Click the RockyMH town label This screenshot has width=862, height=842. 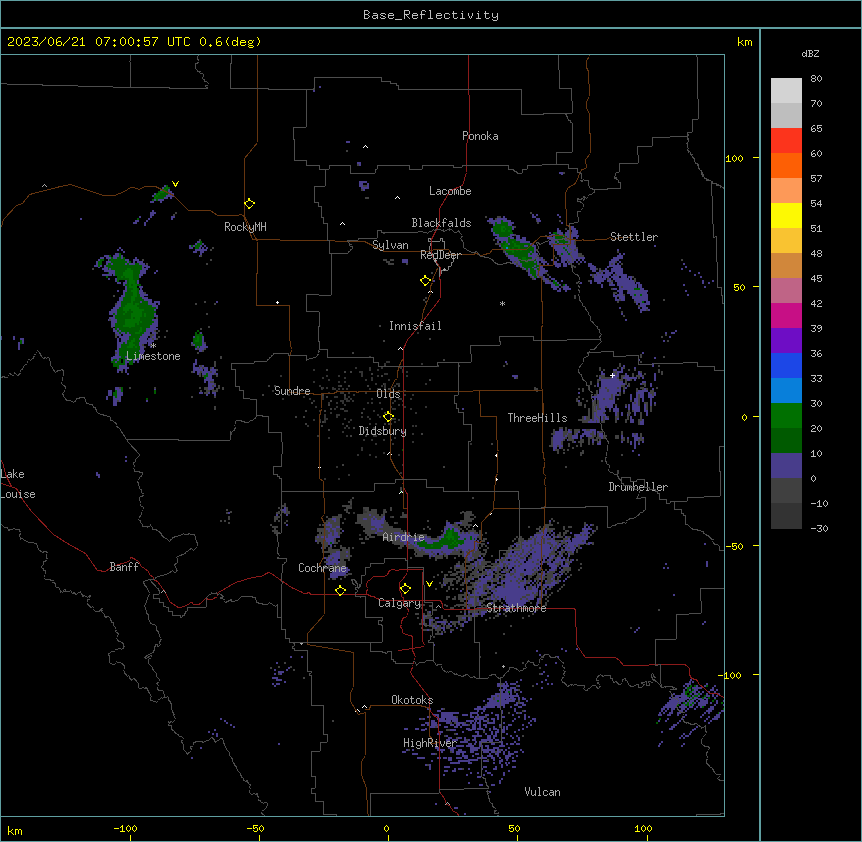point(245,227)
